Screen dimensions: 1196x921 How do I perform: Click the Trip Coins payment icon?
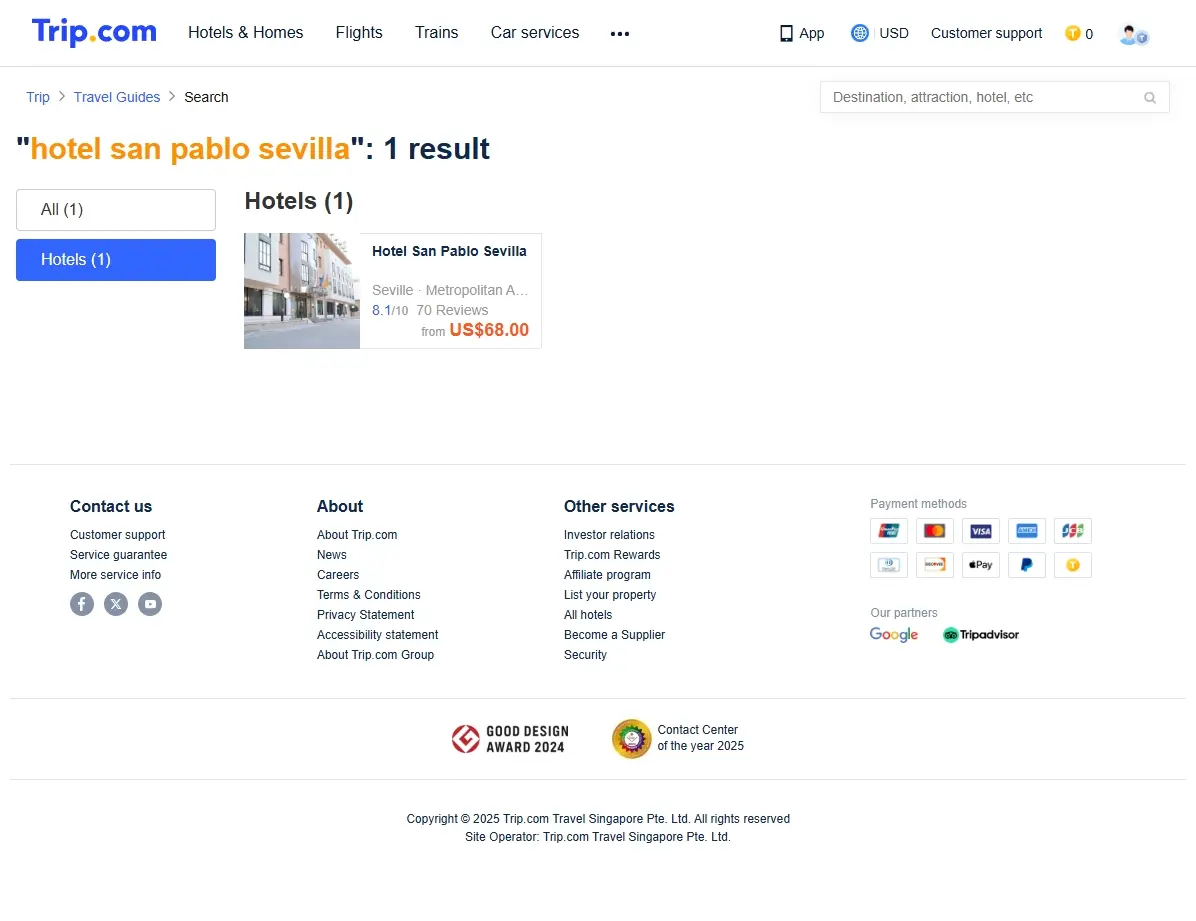1072,565
